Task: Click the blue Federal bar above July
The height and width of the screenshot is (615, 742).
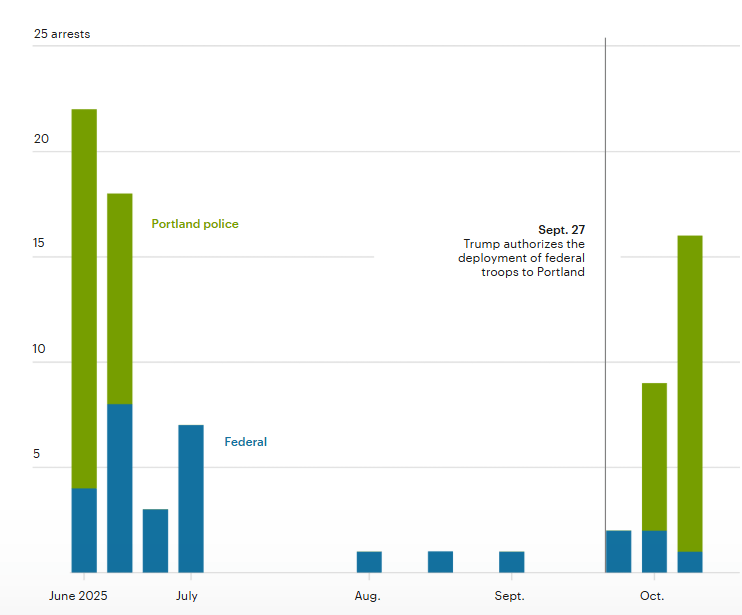Action: tap(191, 498)
